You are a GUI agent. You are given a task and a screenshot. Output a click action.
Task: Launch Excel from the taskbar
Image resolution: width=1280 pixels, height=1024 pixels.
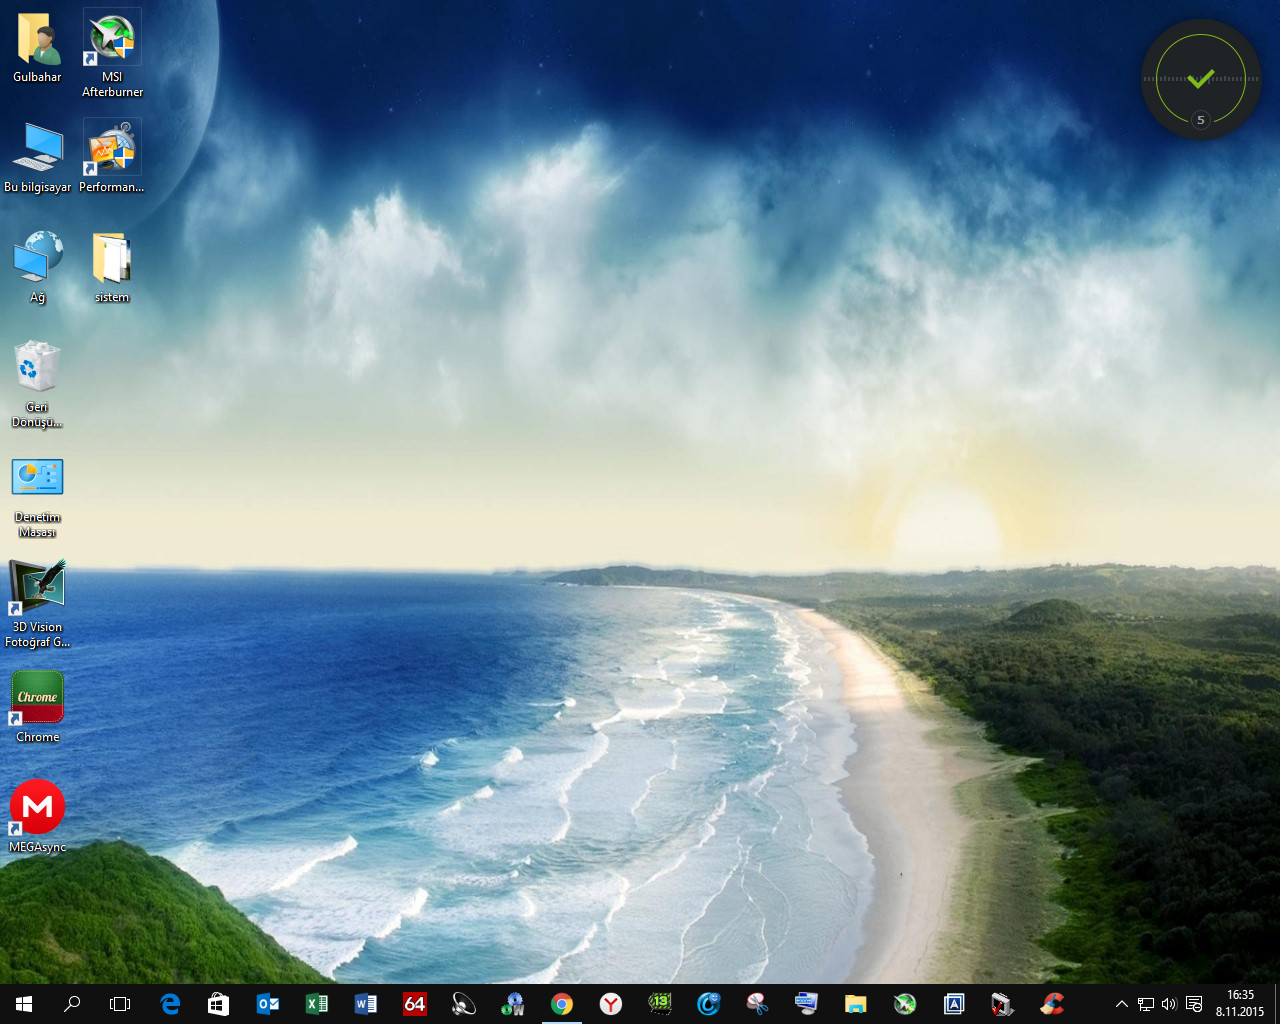pos(316,1004)
